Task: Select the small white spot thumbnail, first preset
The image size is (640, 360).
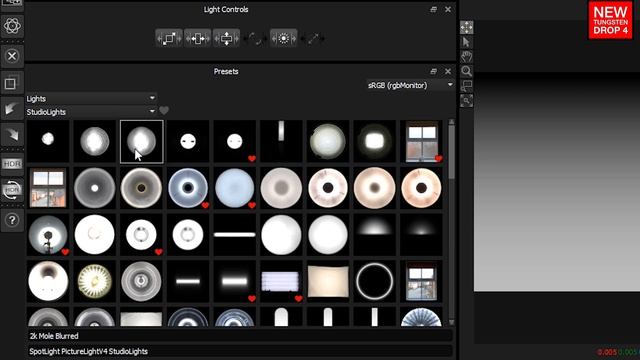Action: (48, 141)
